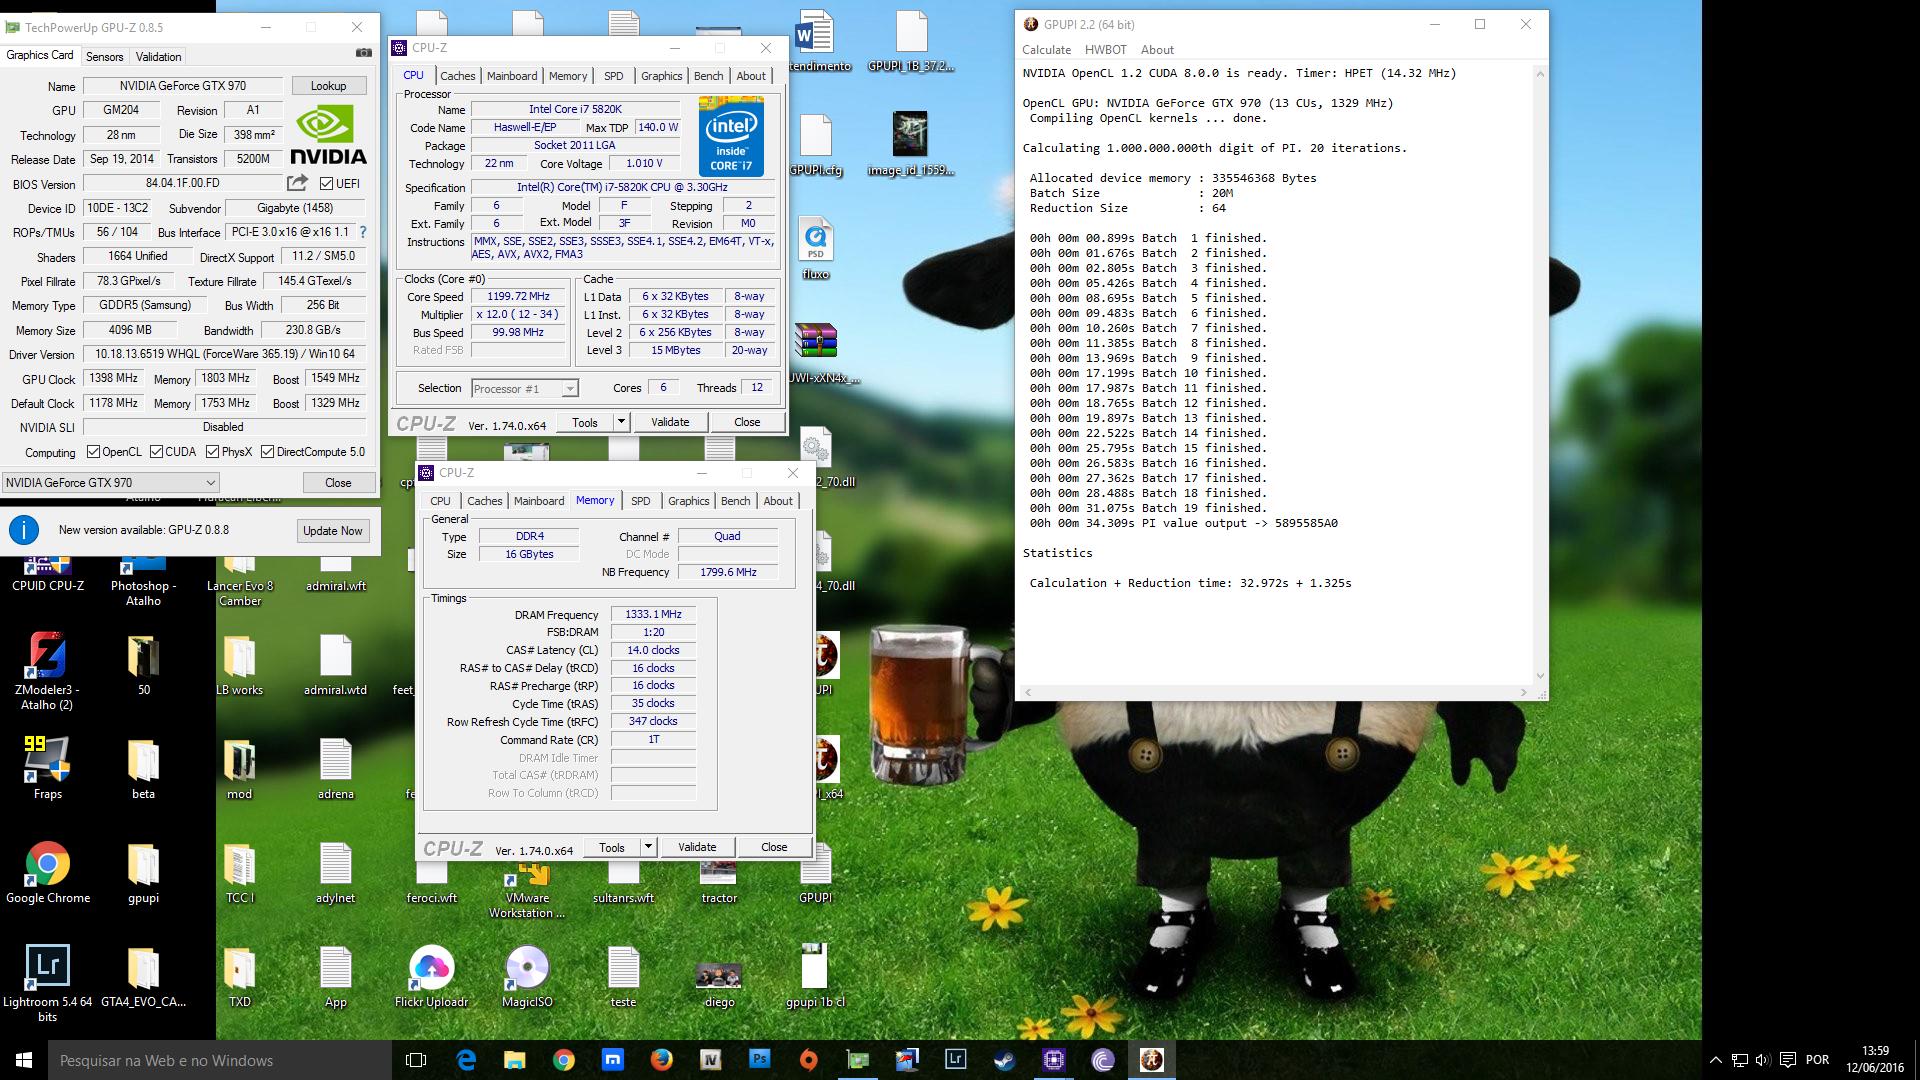Click the Core Speed value 1199.72 MHz
The width and height of the screenshot is (1920, 1080).
pyautogui.click(x=518, y=297)
